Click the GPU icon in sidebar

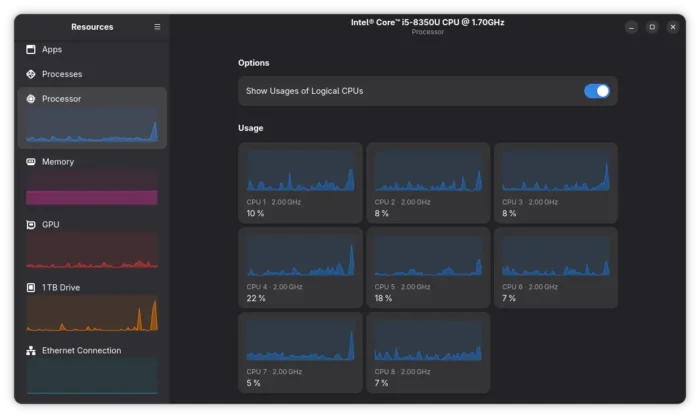pyautogui.click(x=31, y=225)
